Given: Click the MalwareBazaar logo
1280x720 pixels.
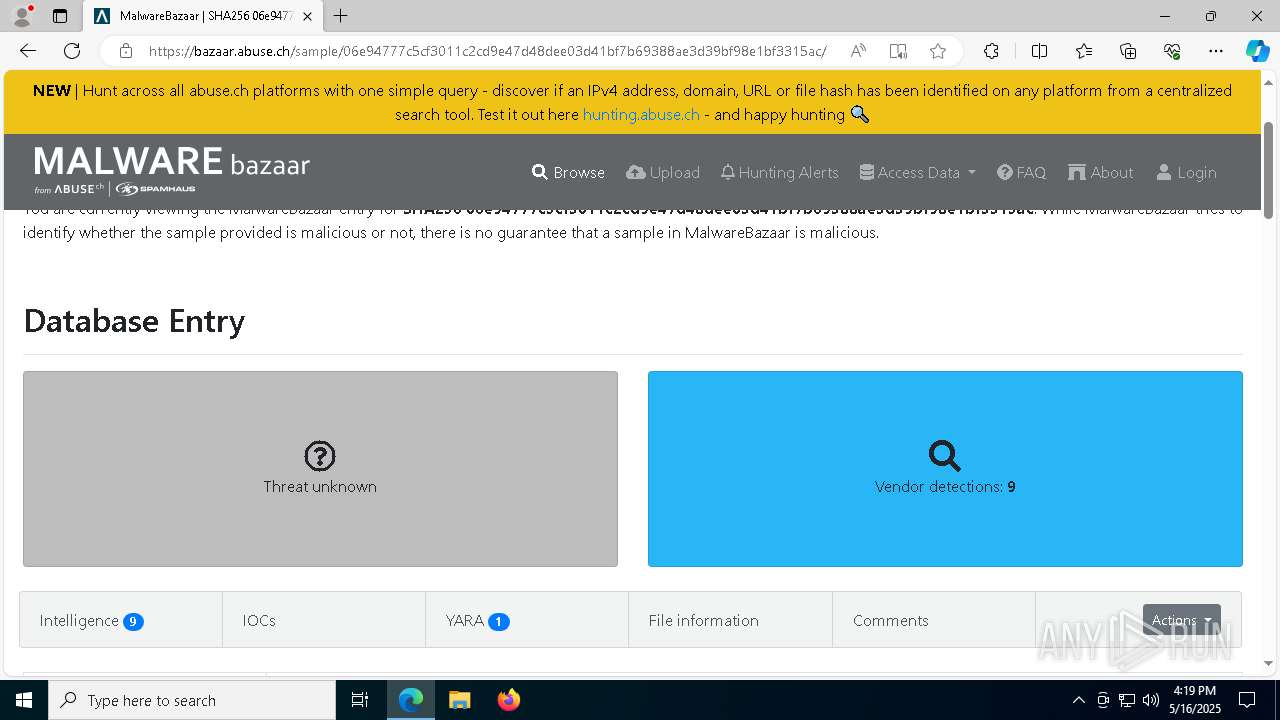Looking at the screenshot, I should (x=172, y=170).
